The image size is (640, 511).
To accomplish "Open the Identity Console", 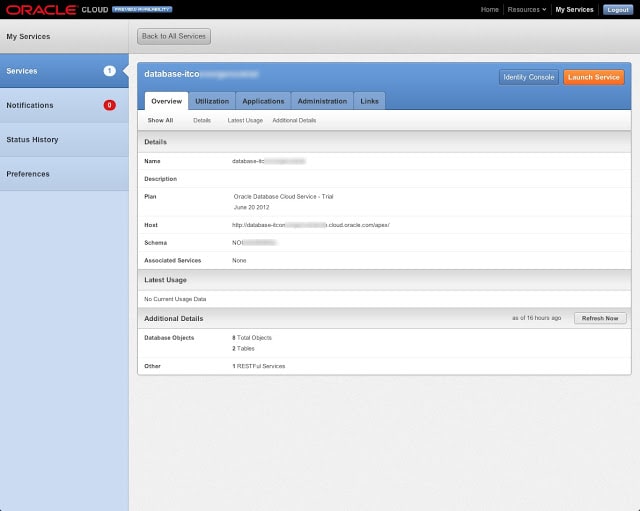I will [x=529, y=77].
